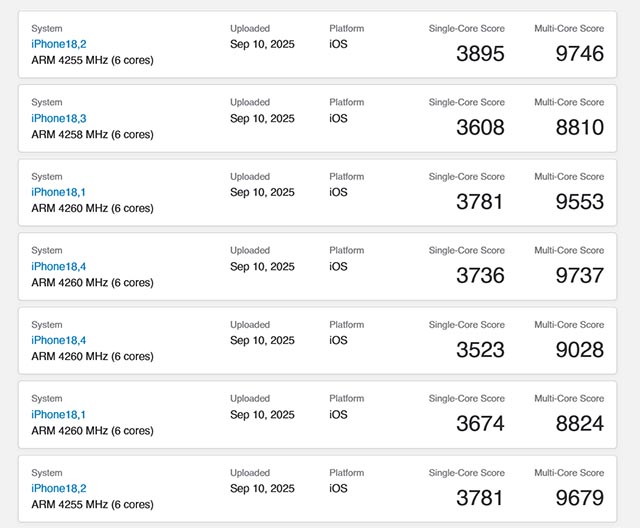Click the multi-core score 8810
Image resolution: width=640 pixels, height=528 pixels.
(580, 128)
